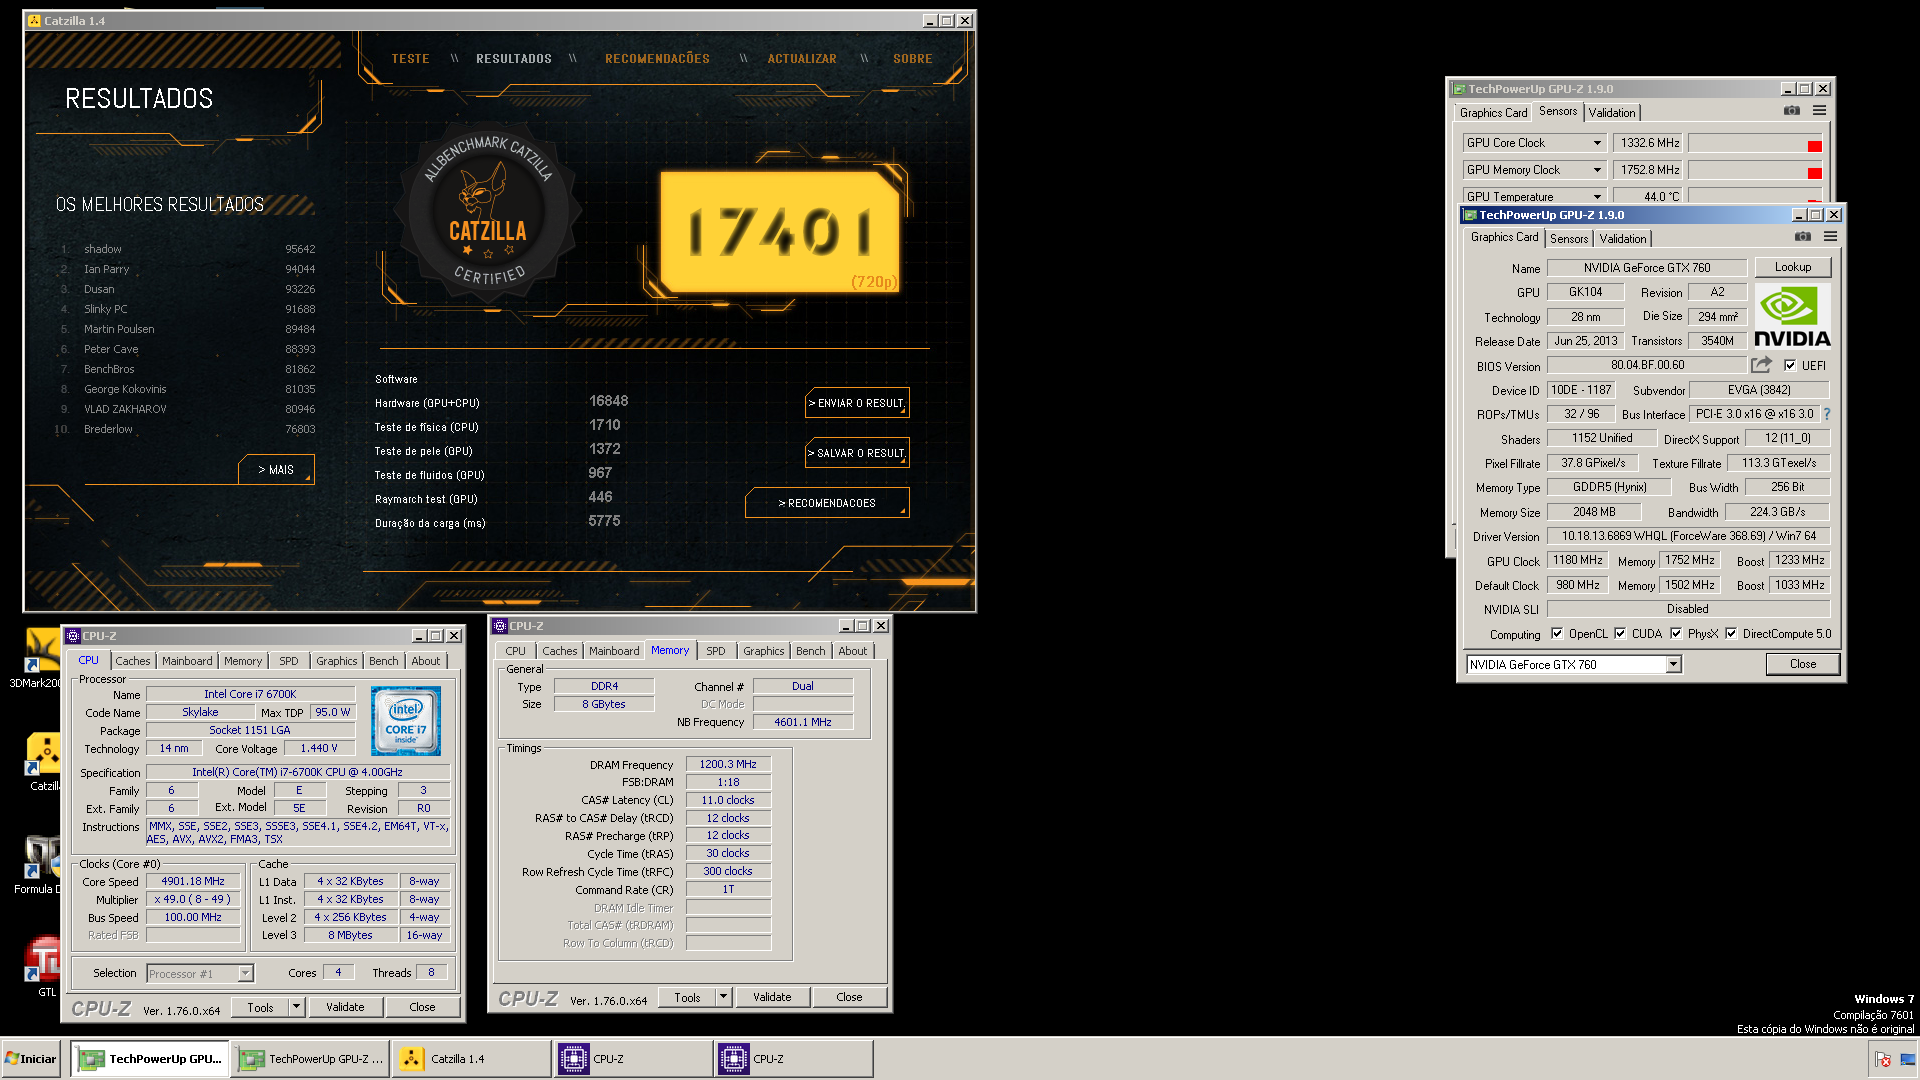
Task: Switch to first CPU-Z taskbar item
Action: click(633, 1059)
